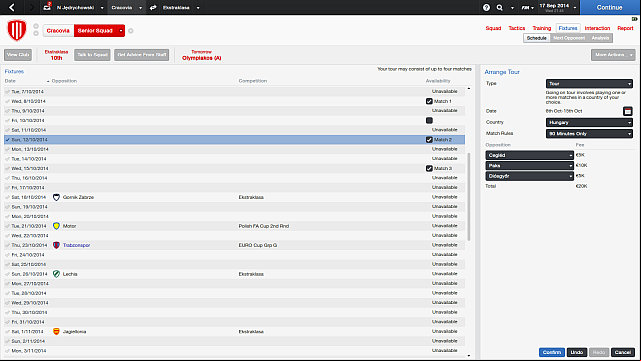The height and width of the screenshot is (361, 641).
Task: Open the search magnifier icon
Action: coord(500,7)
